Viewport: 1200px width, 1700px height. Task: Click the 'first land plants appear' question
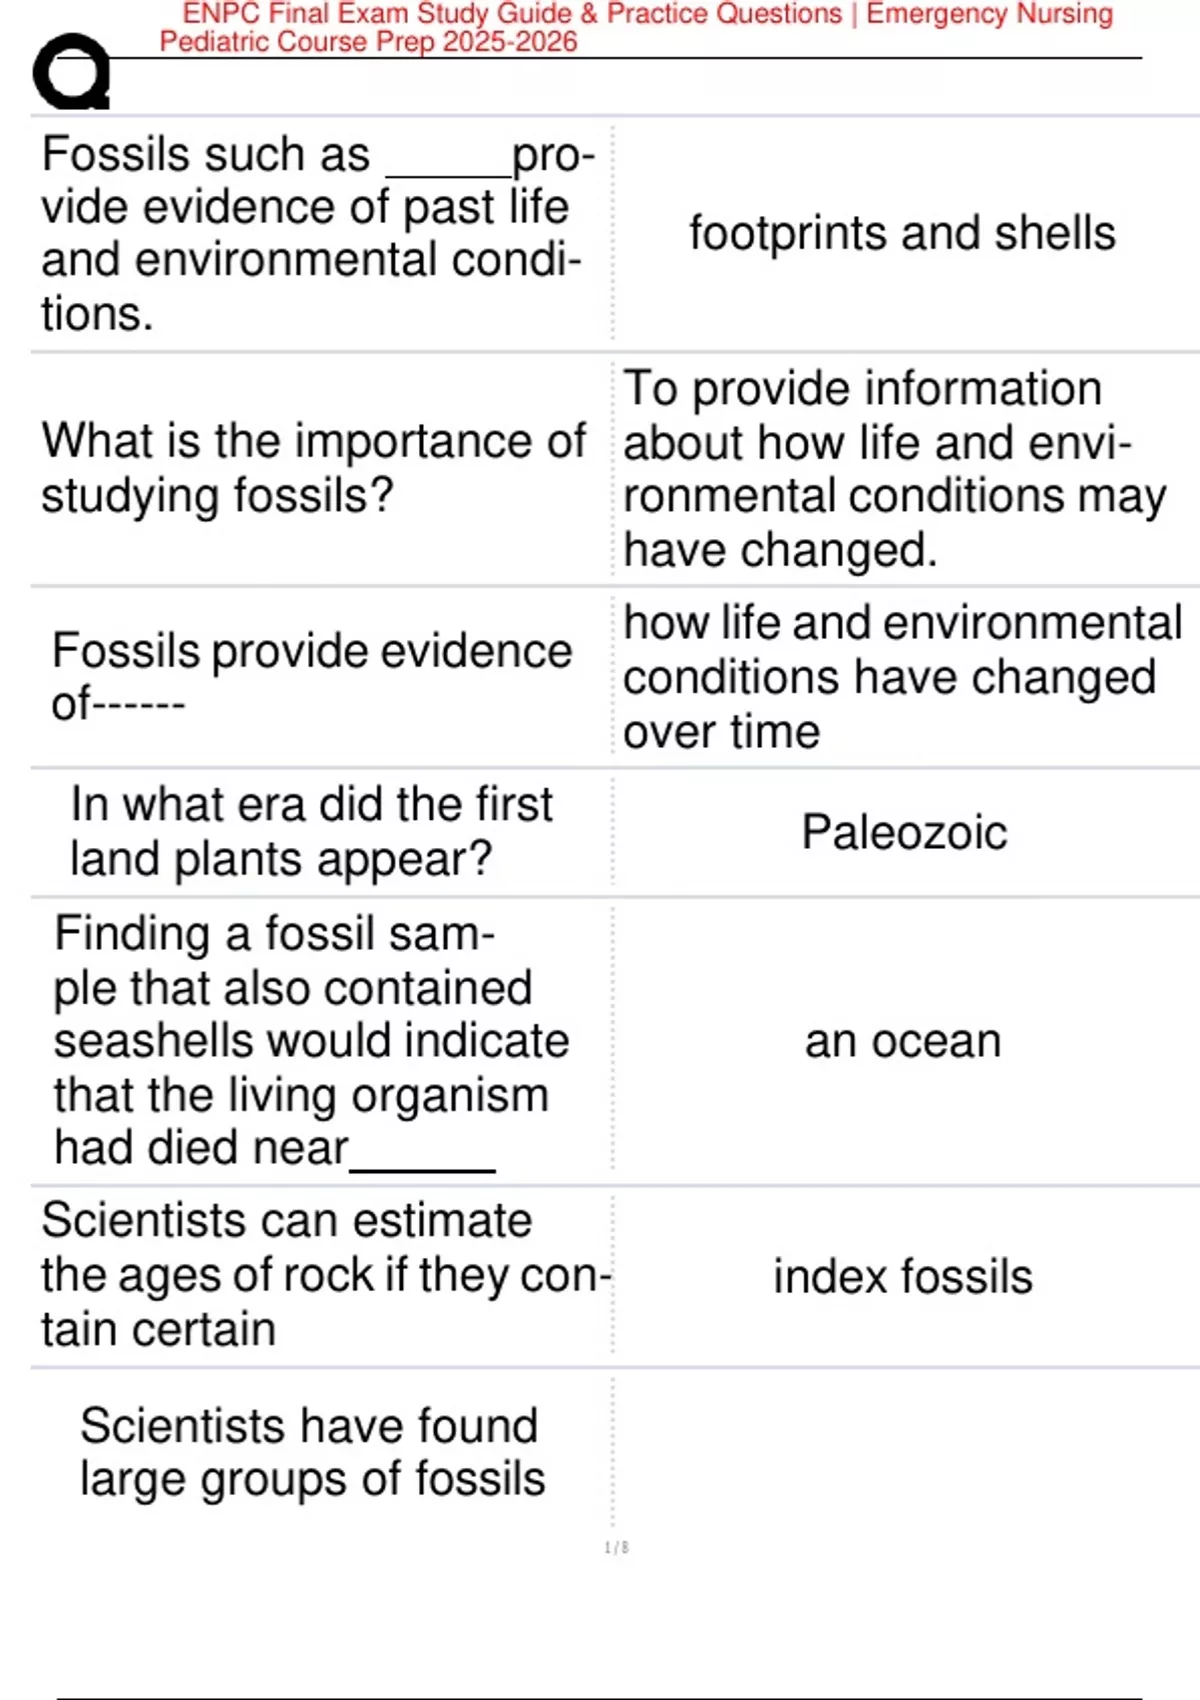pos(311,831)
